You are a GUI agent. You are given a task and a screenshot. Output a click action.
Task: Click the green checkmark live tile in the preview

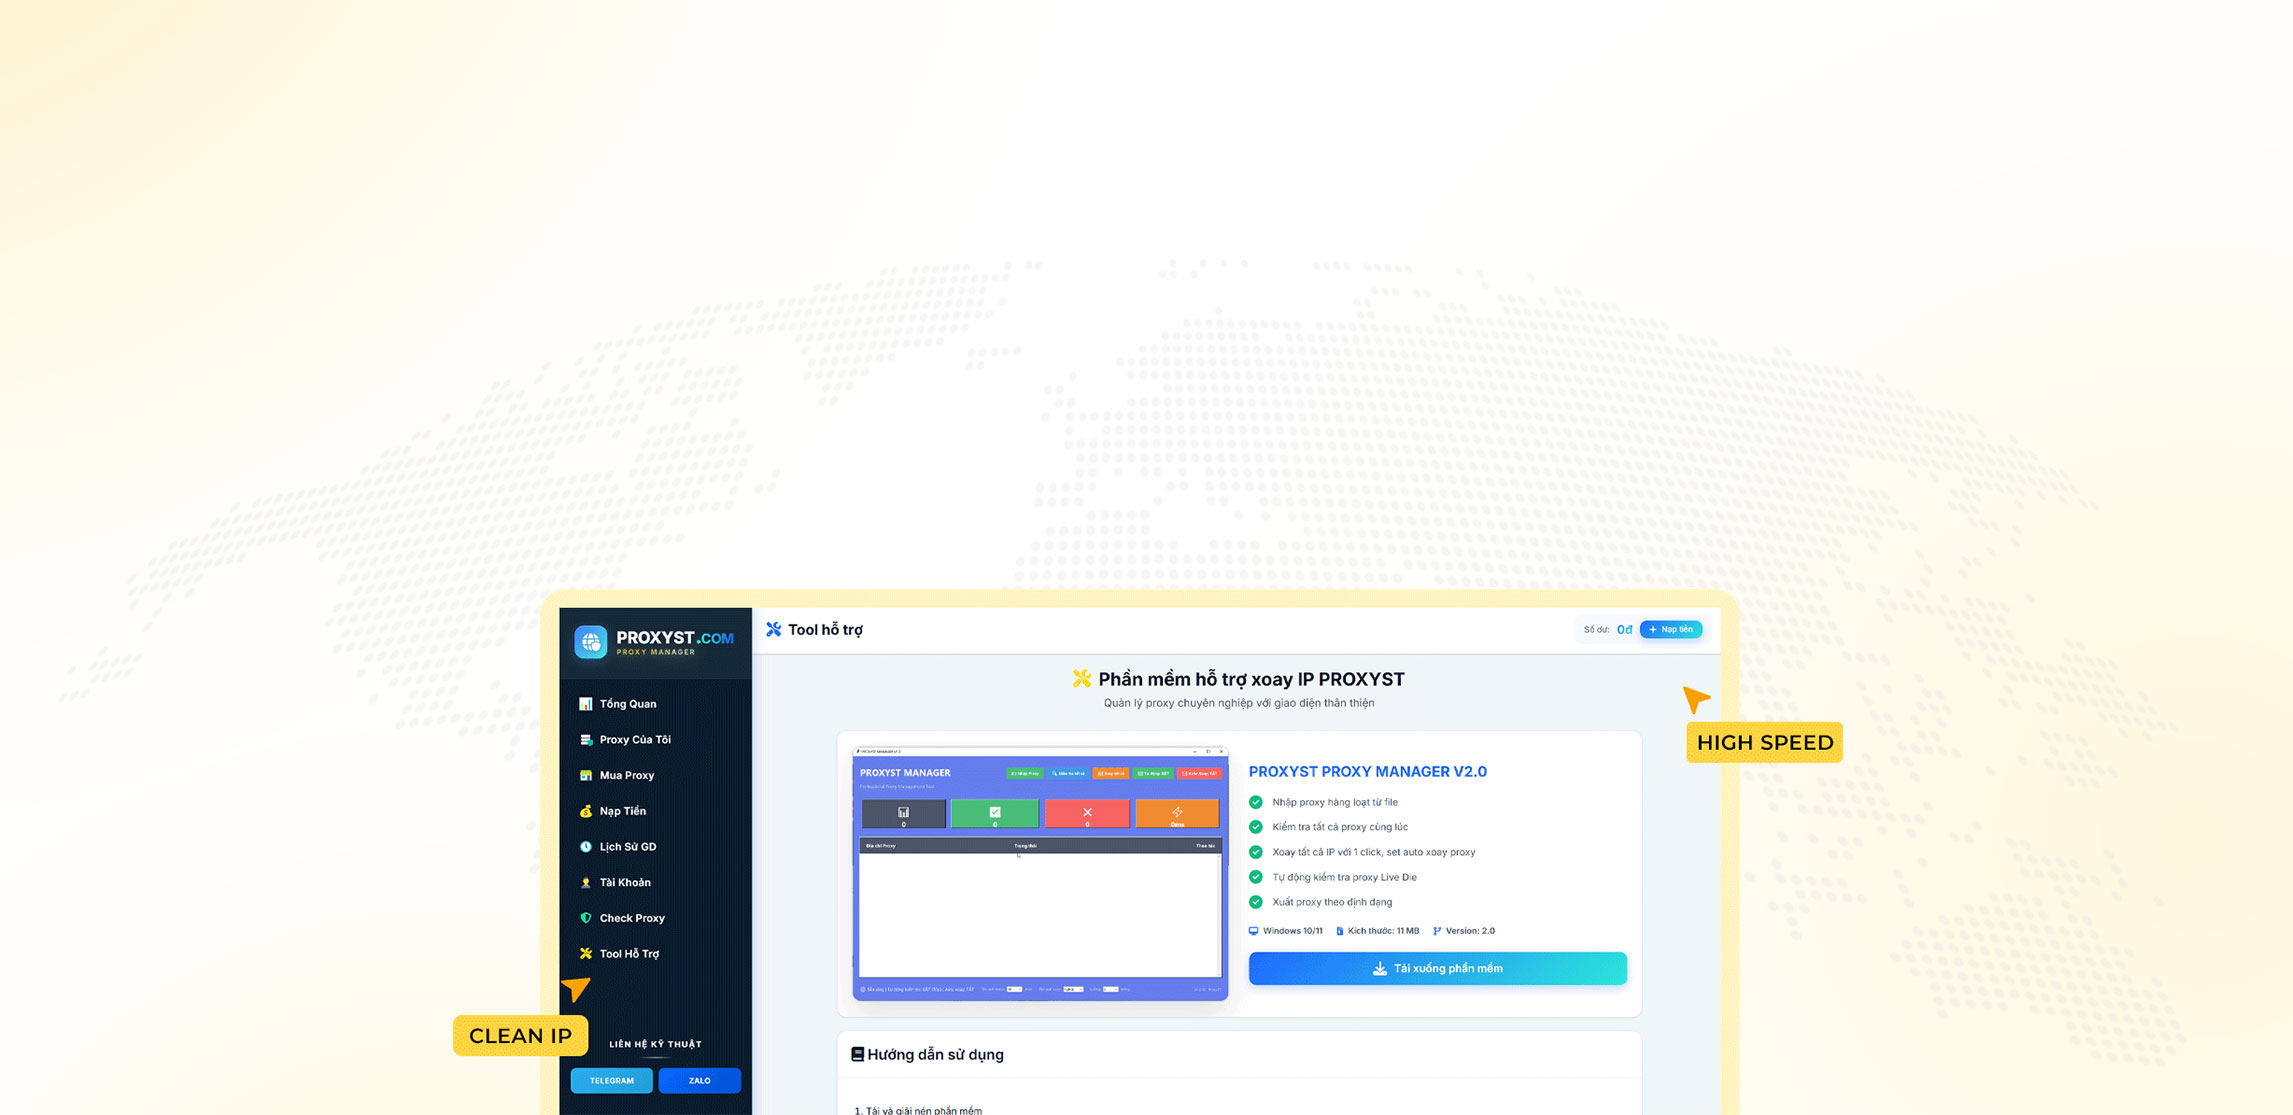click(x=995, y=814)
